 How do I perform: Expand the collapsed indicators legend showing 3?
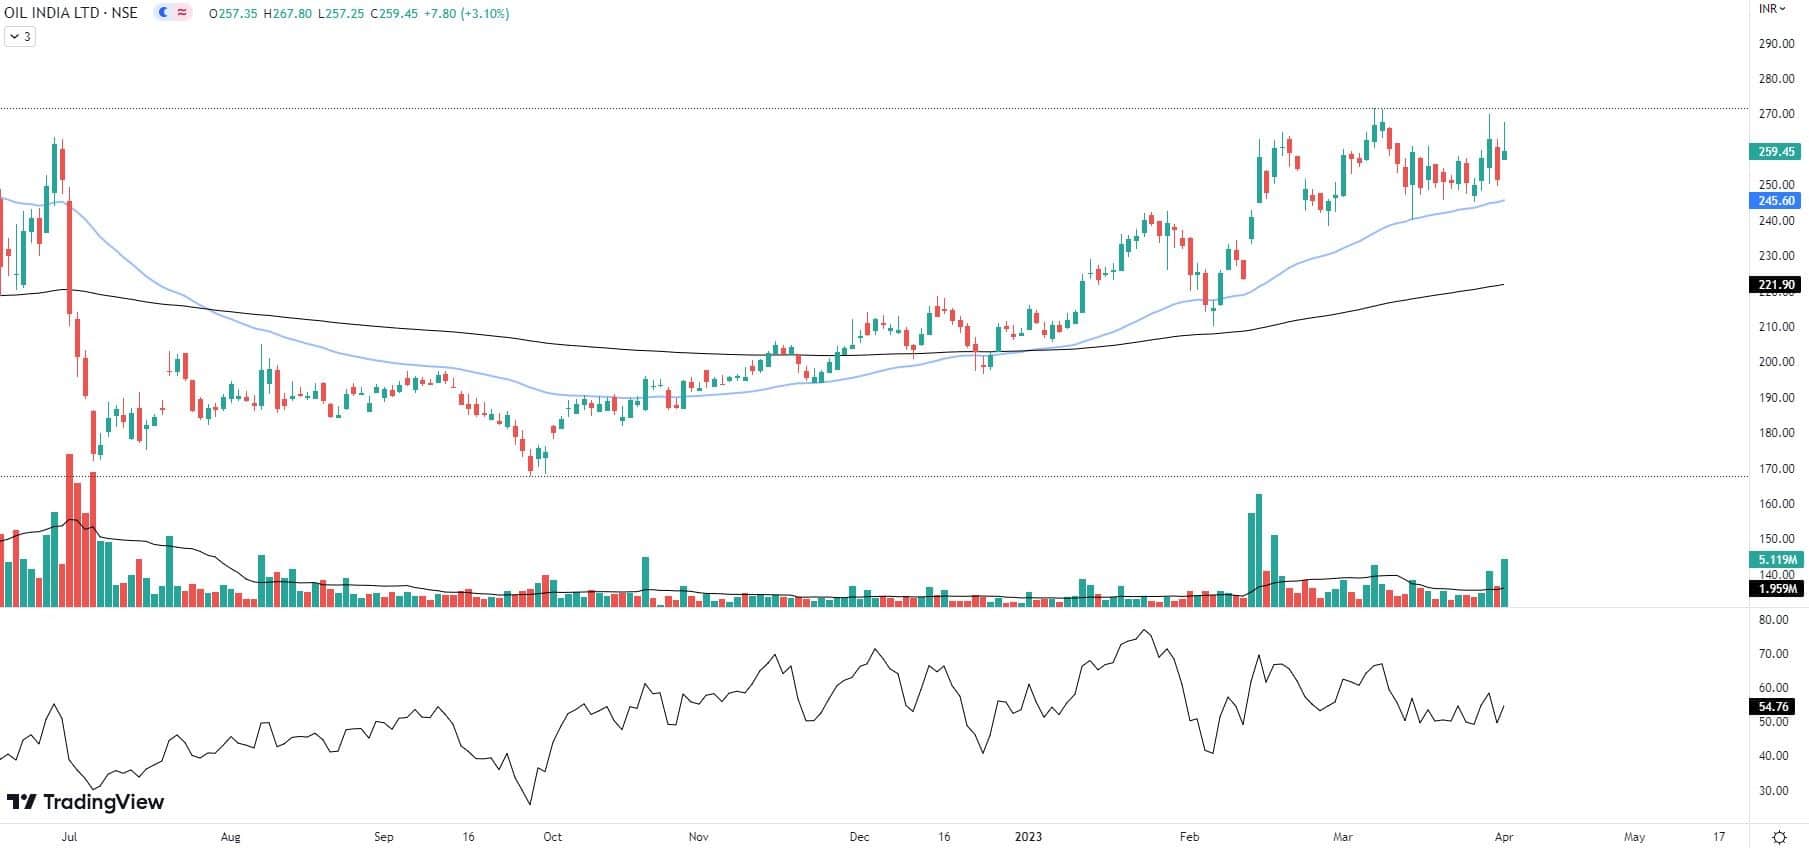click(20, 36)
